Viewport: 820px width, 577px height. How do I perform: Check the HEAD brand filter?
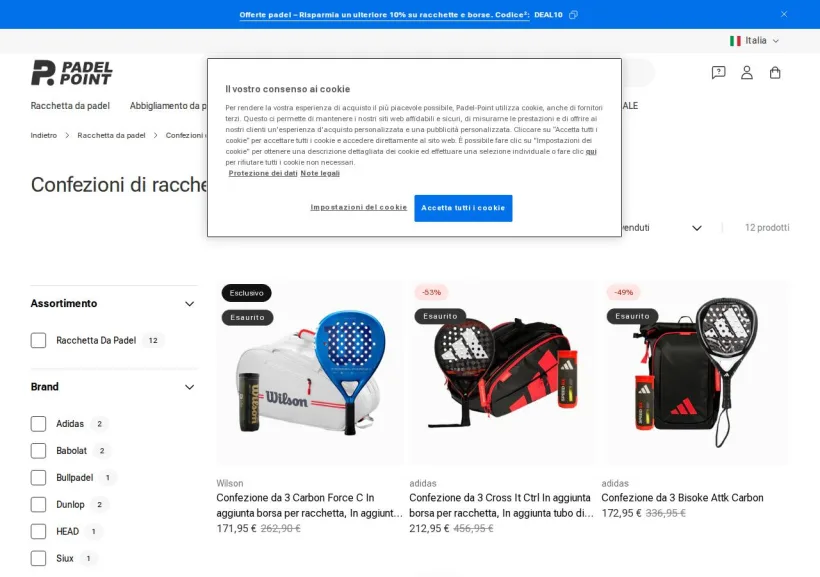pyautogui.click(x=38, y=531)
